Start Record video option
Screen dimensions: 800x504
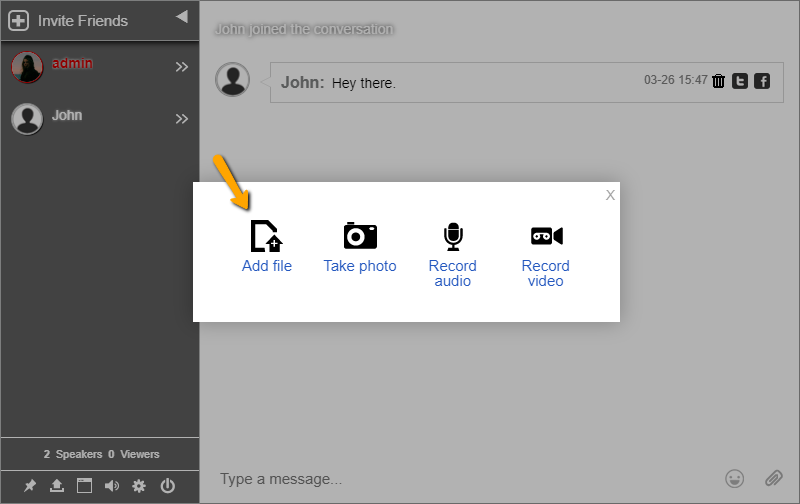[x=546, y=237]
